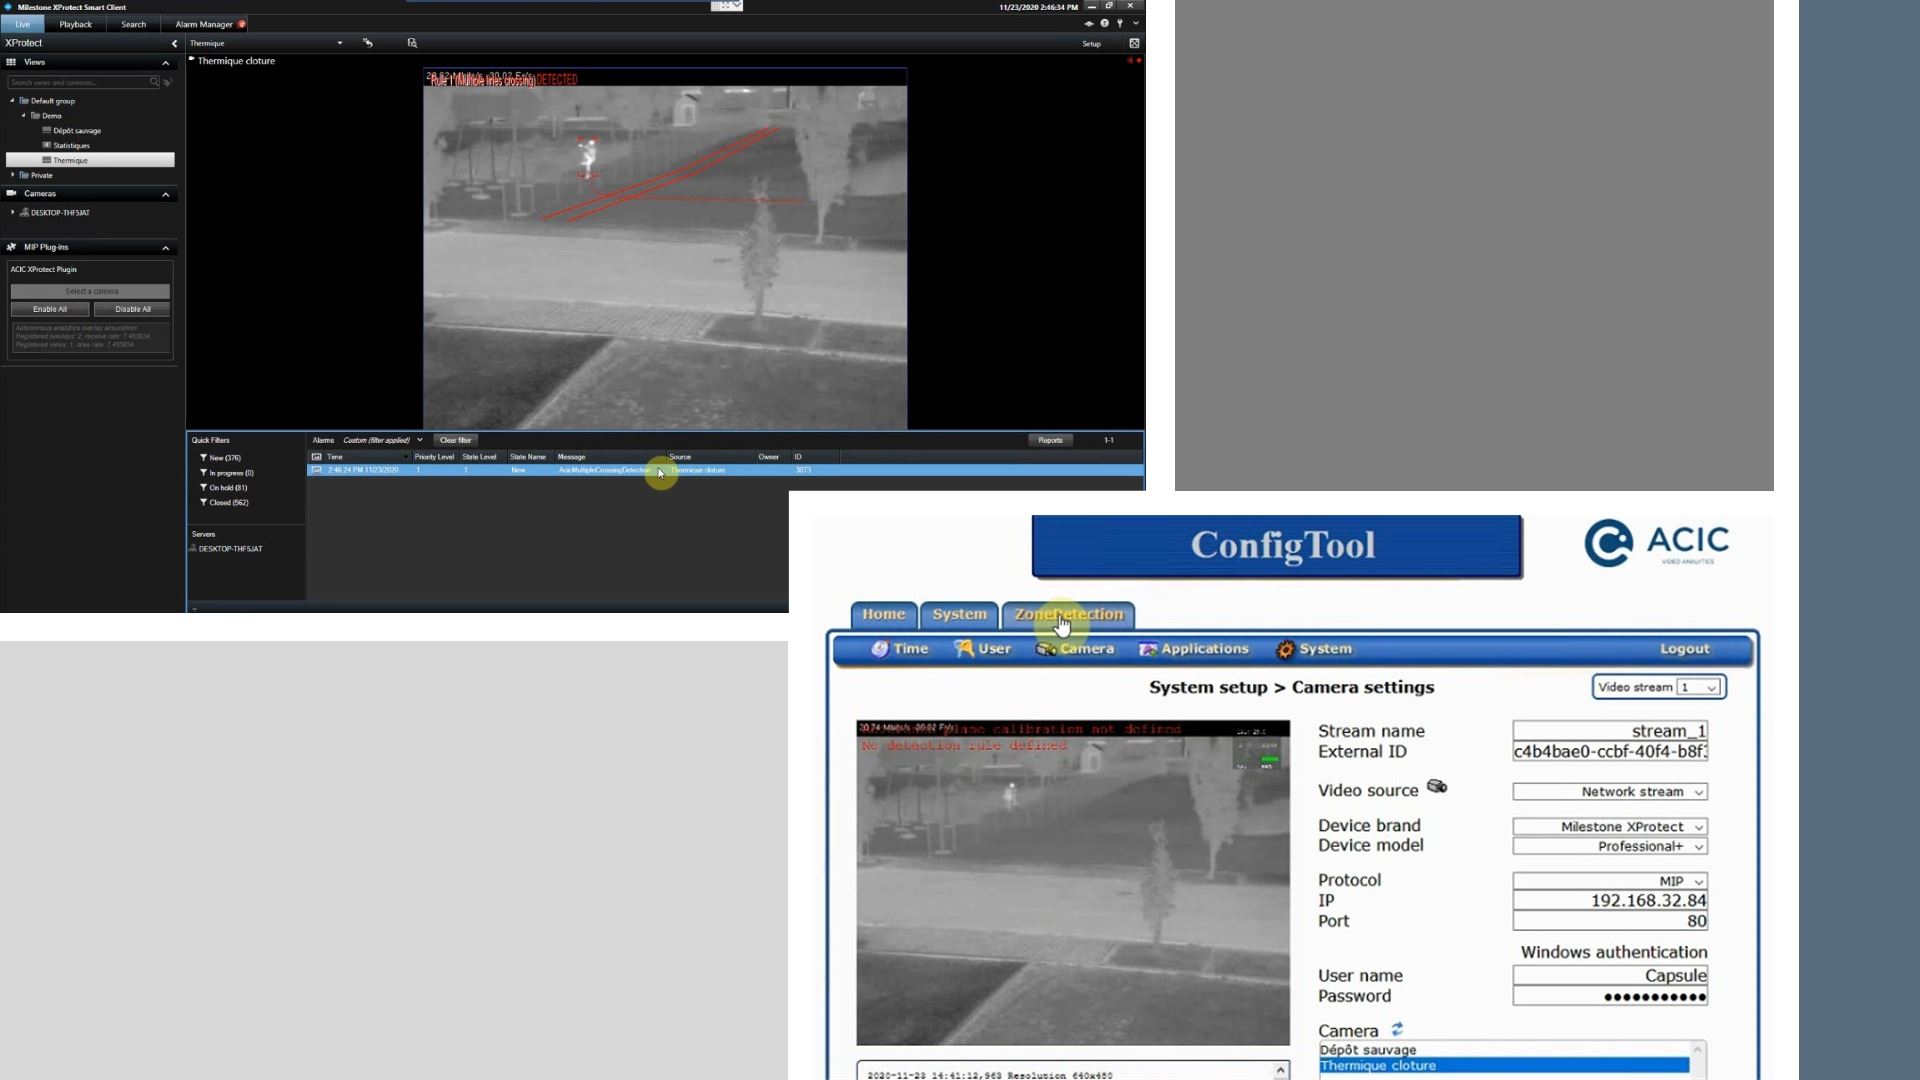
Task: Open the Custom (filter applied) dropdown
Action: point(382,440)
